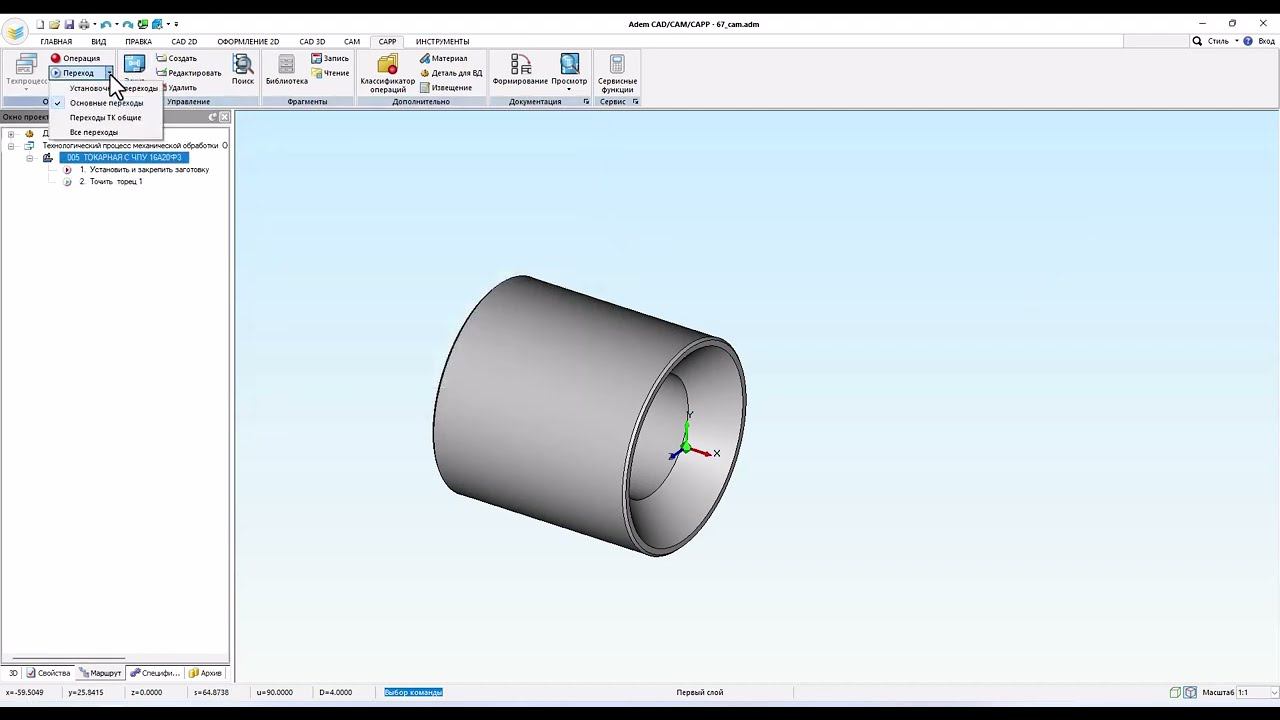Image resolution: width=1280 pixels, height=720 pixels.
Task: Switch to the ГЛАВНАЯ ribbon tab
Action: pyautogui.click(x=56, y=42)
